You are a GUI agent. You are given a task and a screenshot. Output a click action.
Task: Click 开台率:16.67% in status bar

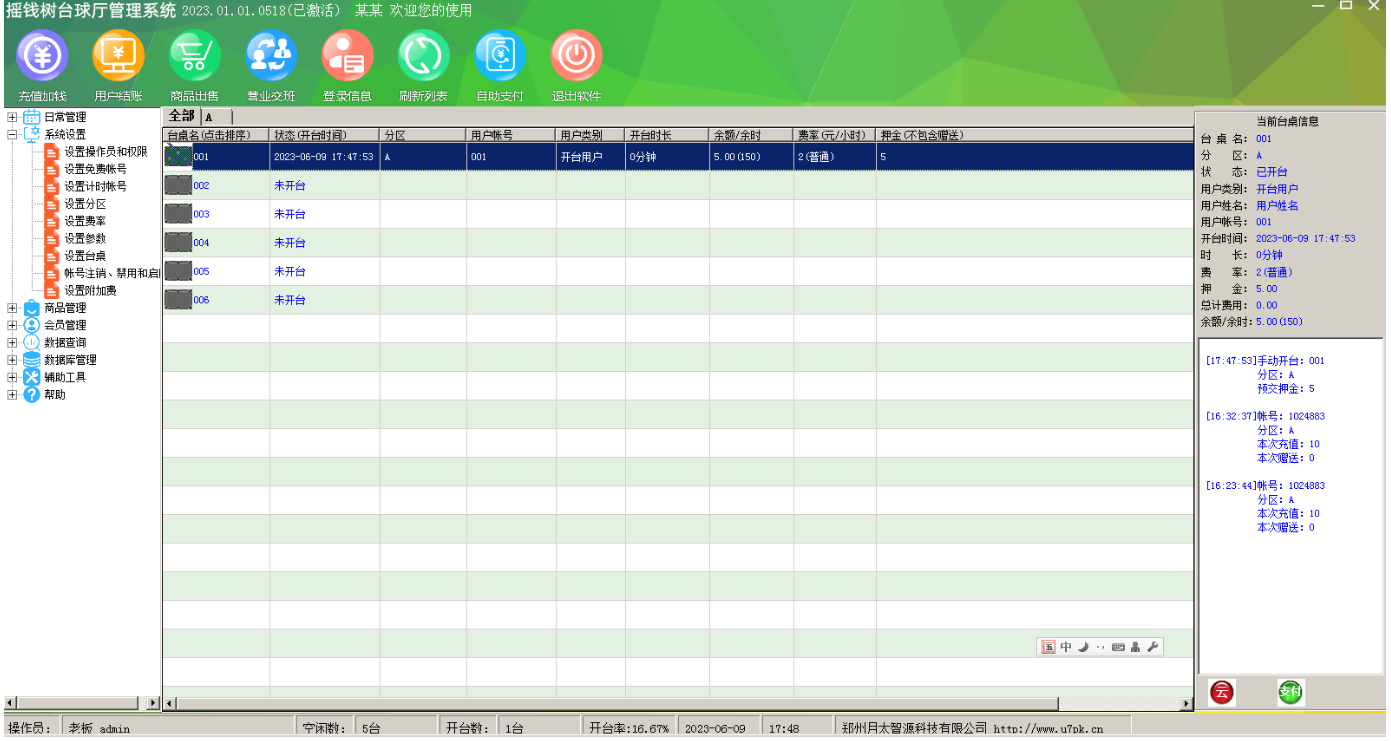[629, 729]
